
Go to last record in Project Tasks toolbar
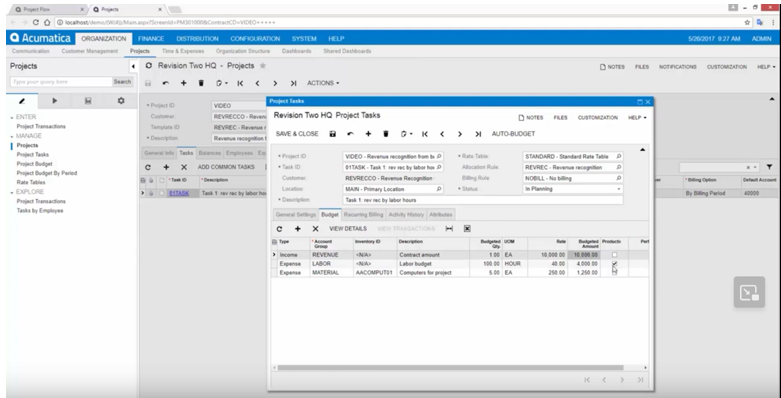(478, 134)
